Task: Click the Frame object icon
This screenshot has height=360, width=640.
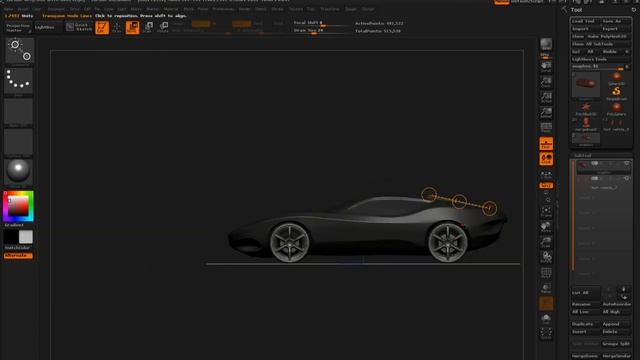Action: point(546,211)
